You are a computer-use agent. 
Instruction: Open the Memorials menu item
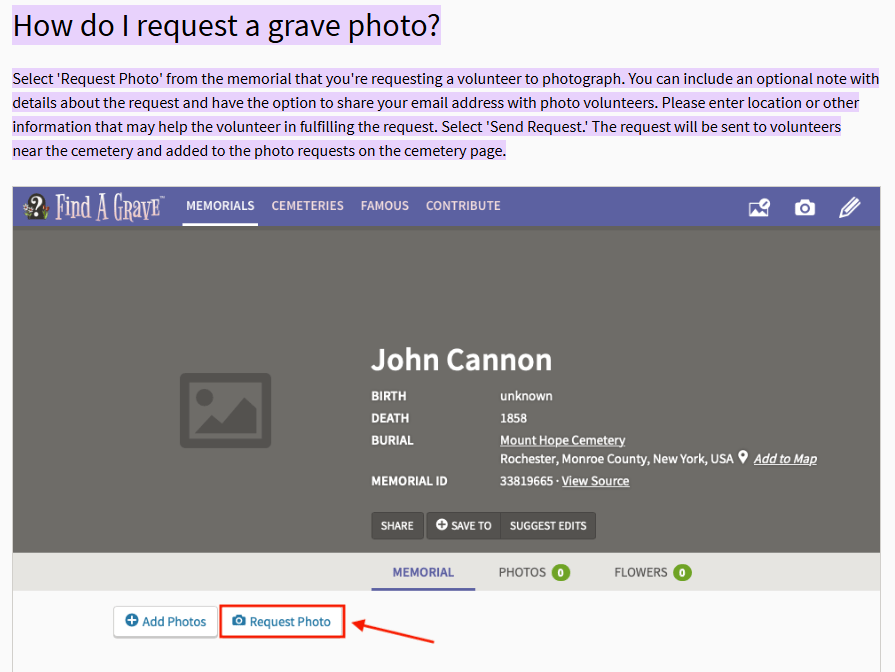(x=220, y=206)
